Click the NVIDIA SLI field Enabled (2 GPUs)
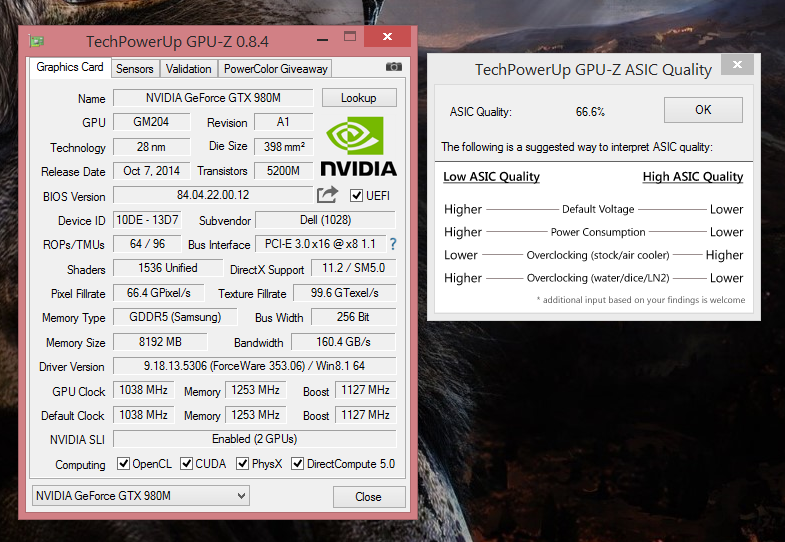 (x=254, y=439)
